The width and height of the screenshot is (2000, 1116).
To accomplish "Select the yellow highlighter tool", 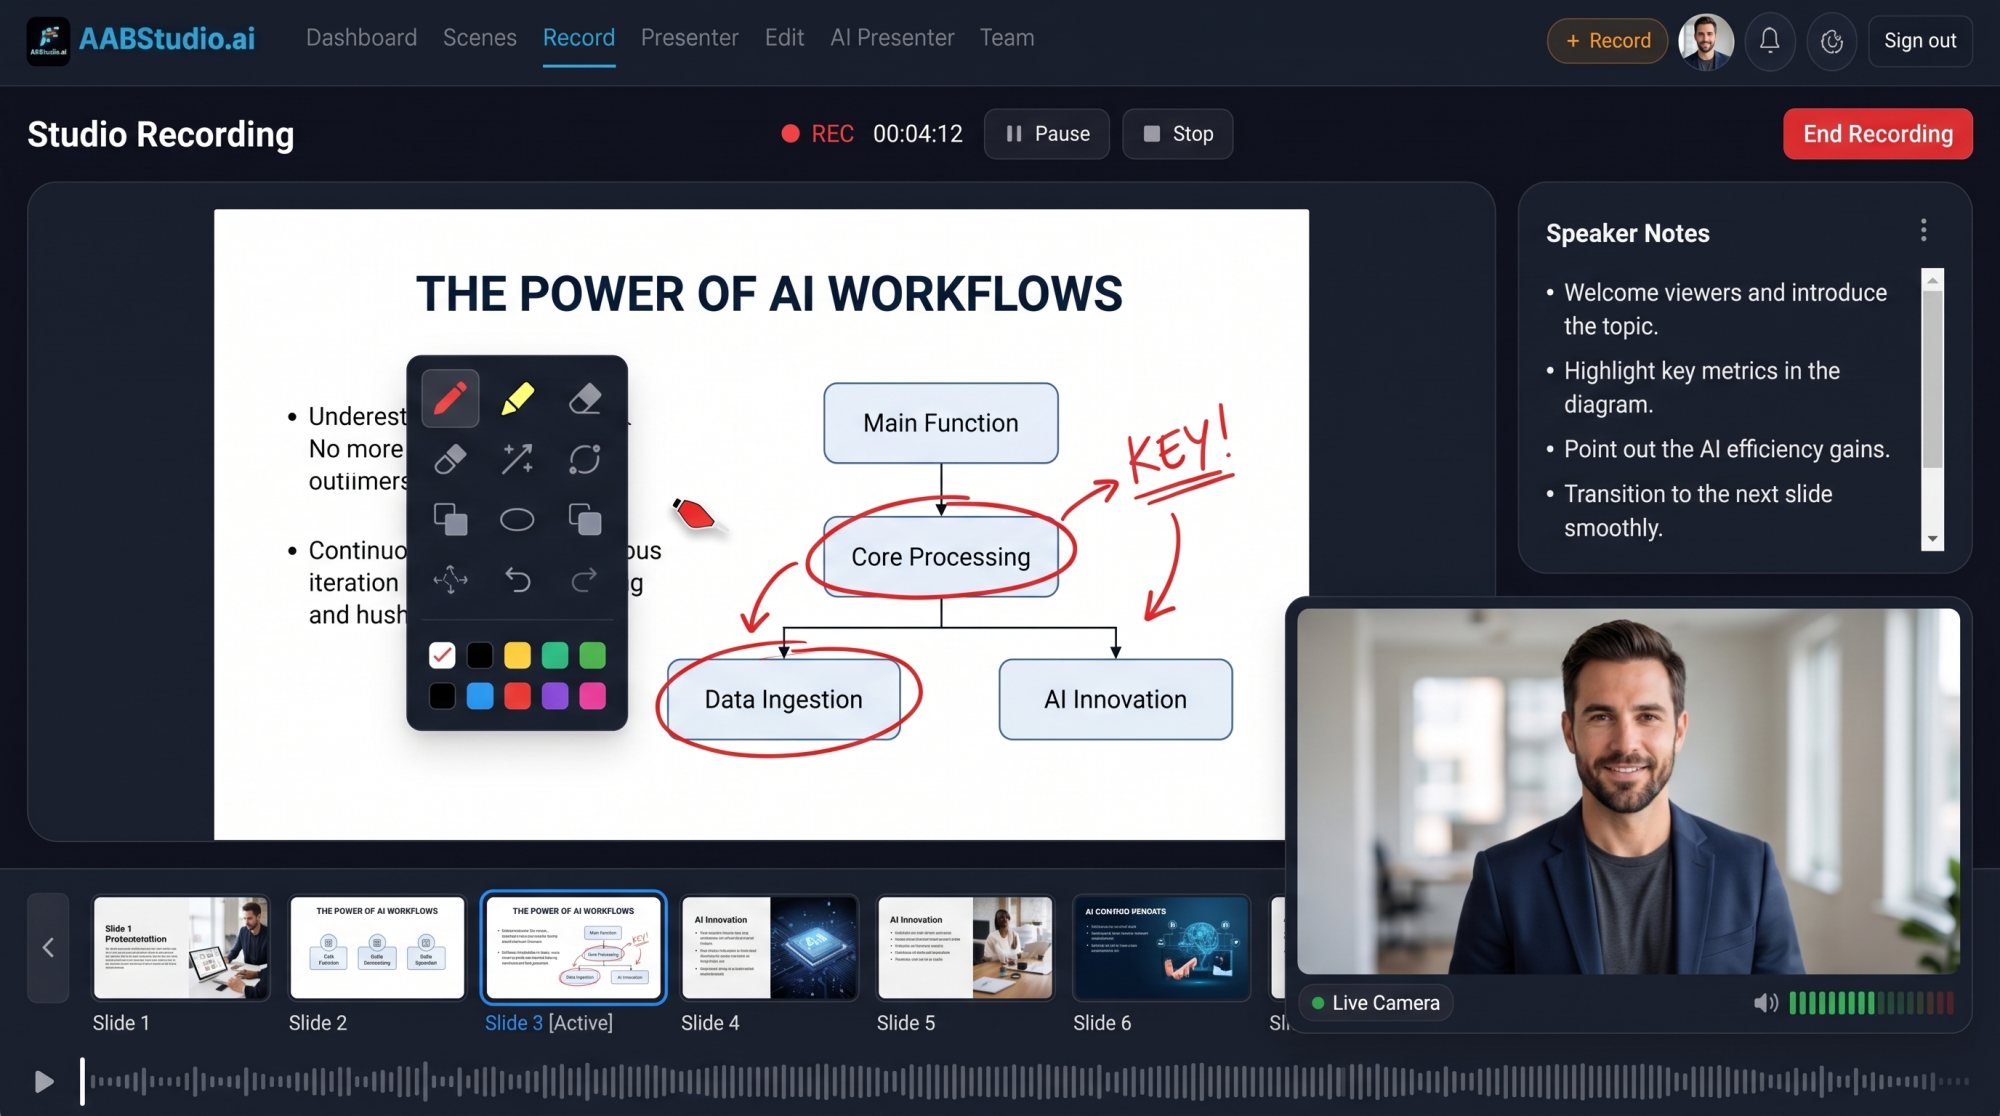I will [517, 399].
